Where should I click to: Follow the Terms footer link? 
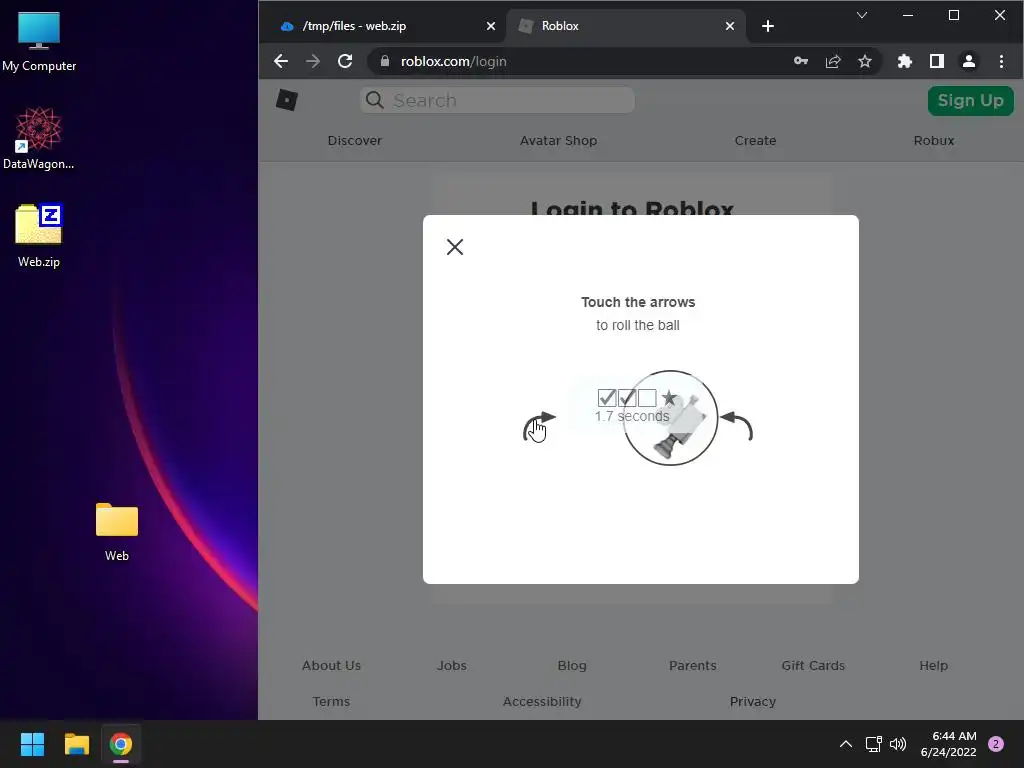click(x=331, y=701)
